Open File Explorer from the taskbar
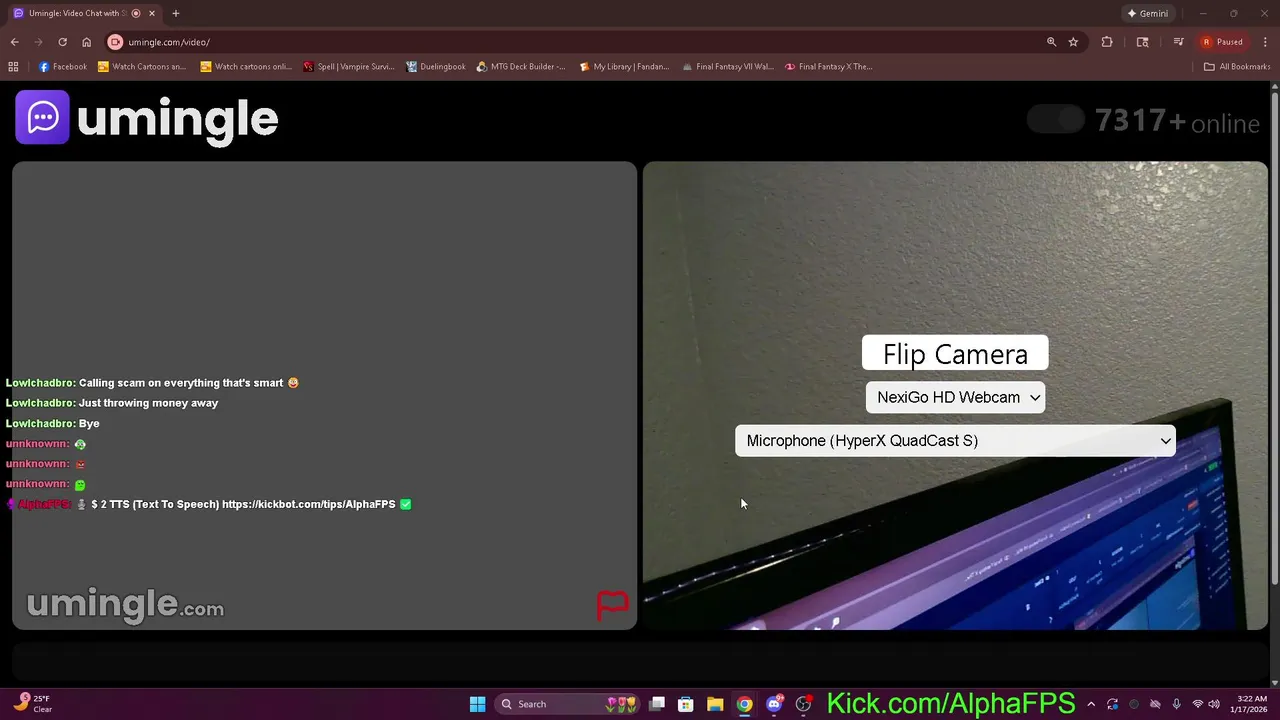This screenshot has height=720, width=1280. [715, 704]
